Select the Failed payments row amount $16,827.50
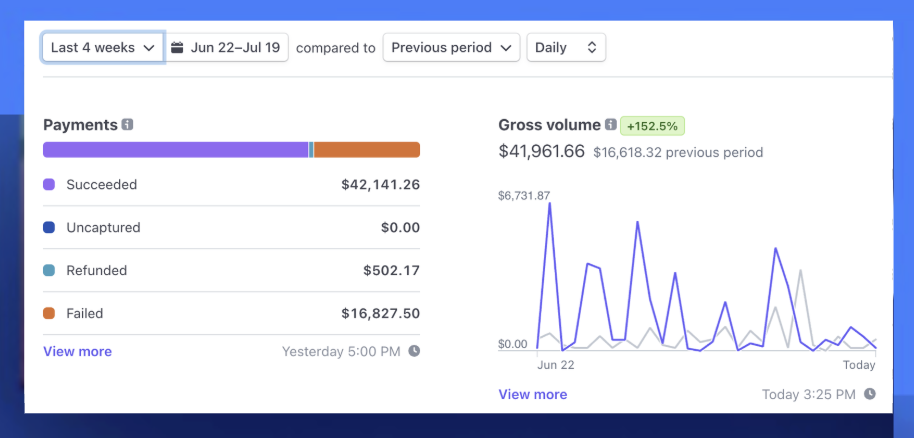This screenshot has width=914, height=438. 380,314
